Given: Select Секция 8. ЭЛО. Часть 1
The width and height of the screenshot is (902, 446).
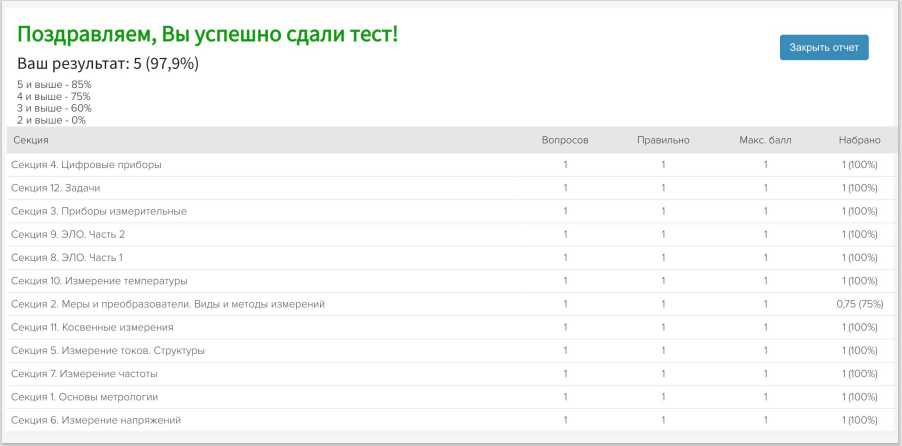Looking at the screenshot, I should 67,258.
